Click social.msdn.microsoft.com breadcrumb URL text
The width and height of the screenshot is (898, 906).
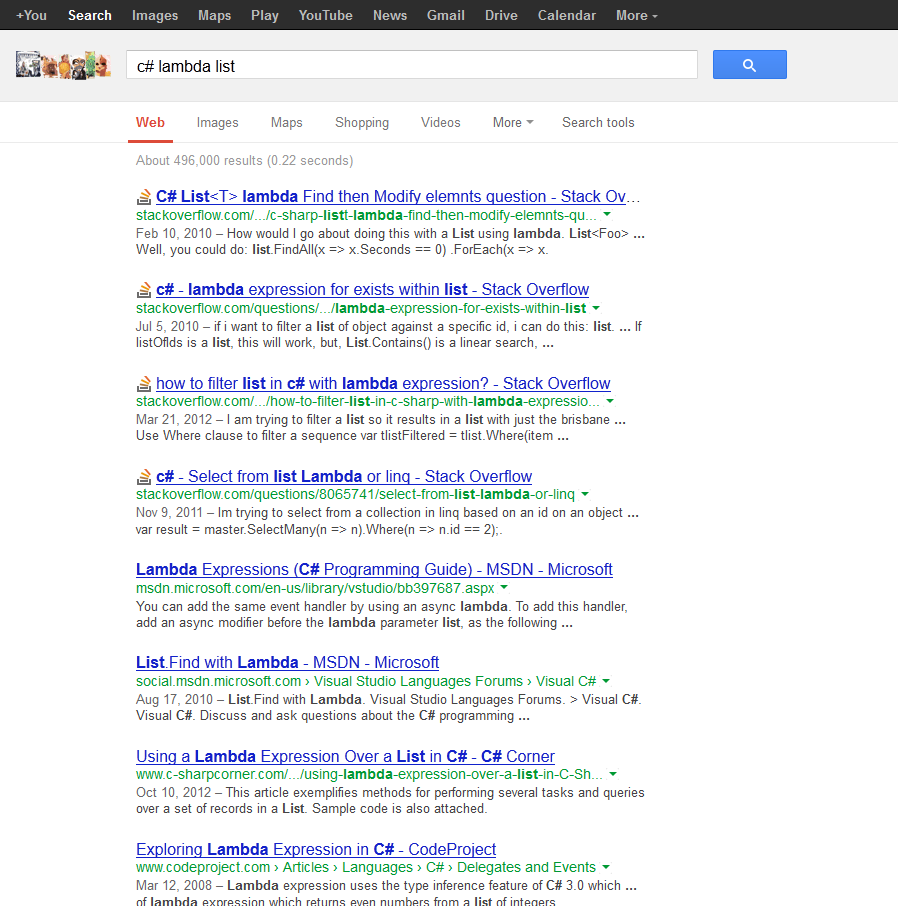tap(366, 681)
